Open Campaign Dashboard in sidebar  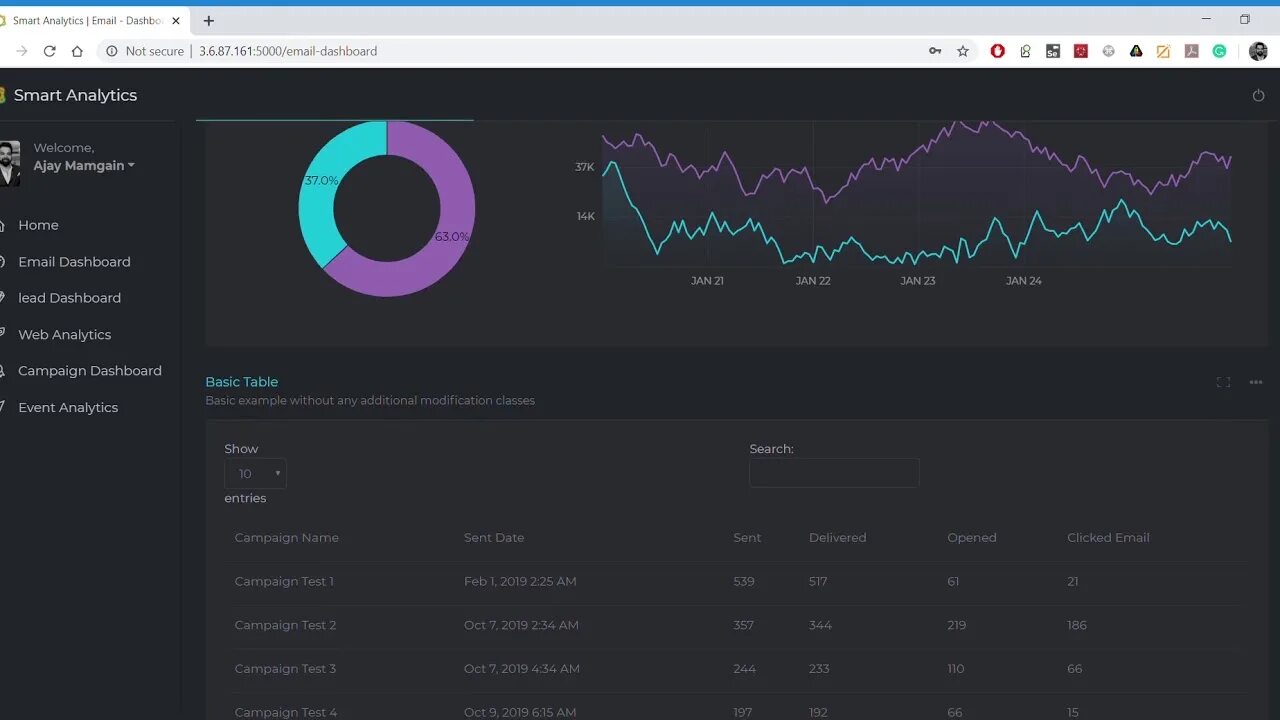pyautogui.click(x=89, y=371)
